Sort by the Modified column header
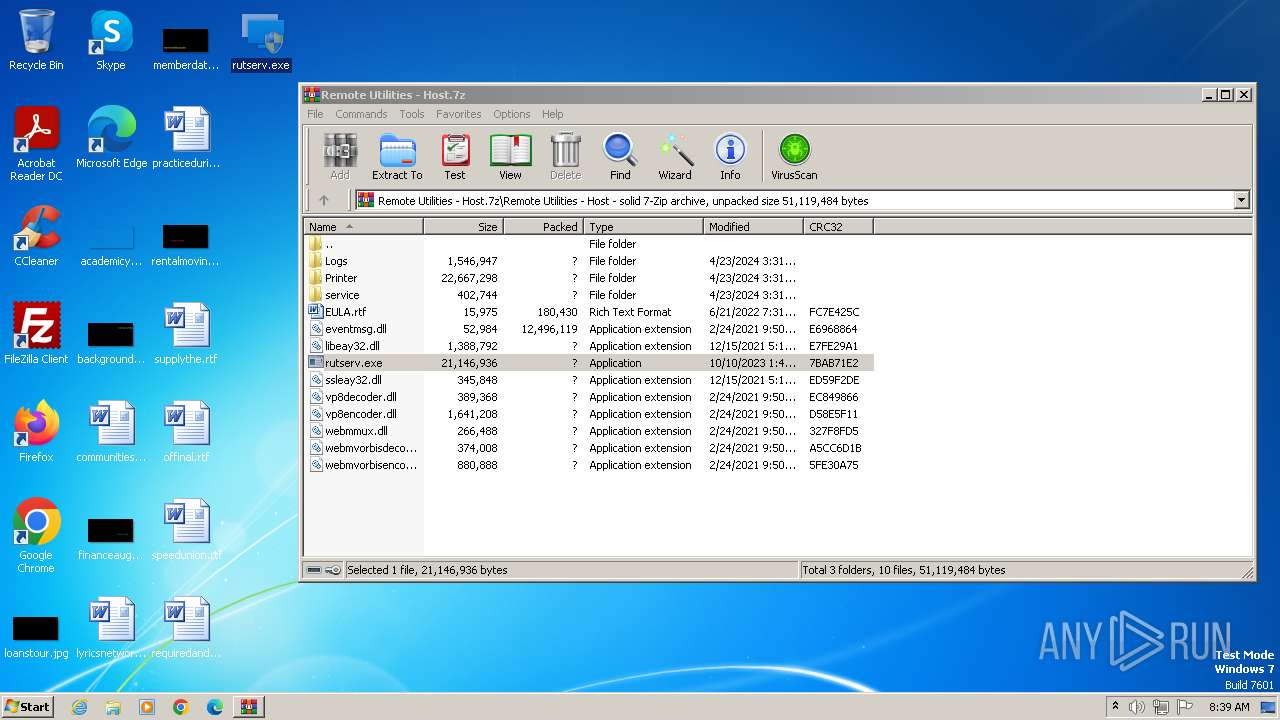Image resolution: width=1280 pixels, height=720 pixels. 754,227
